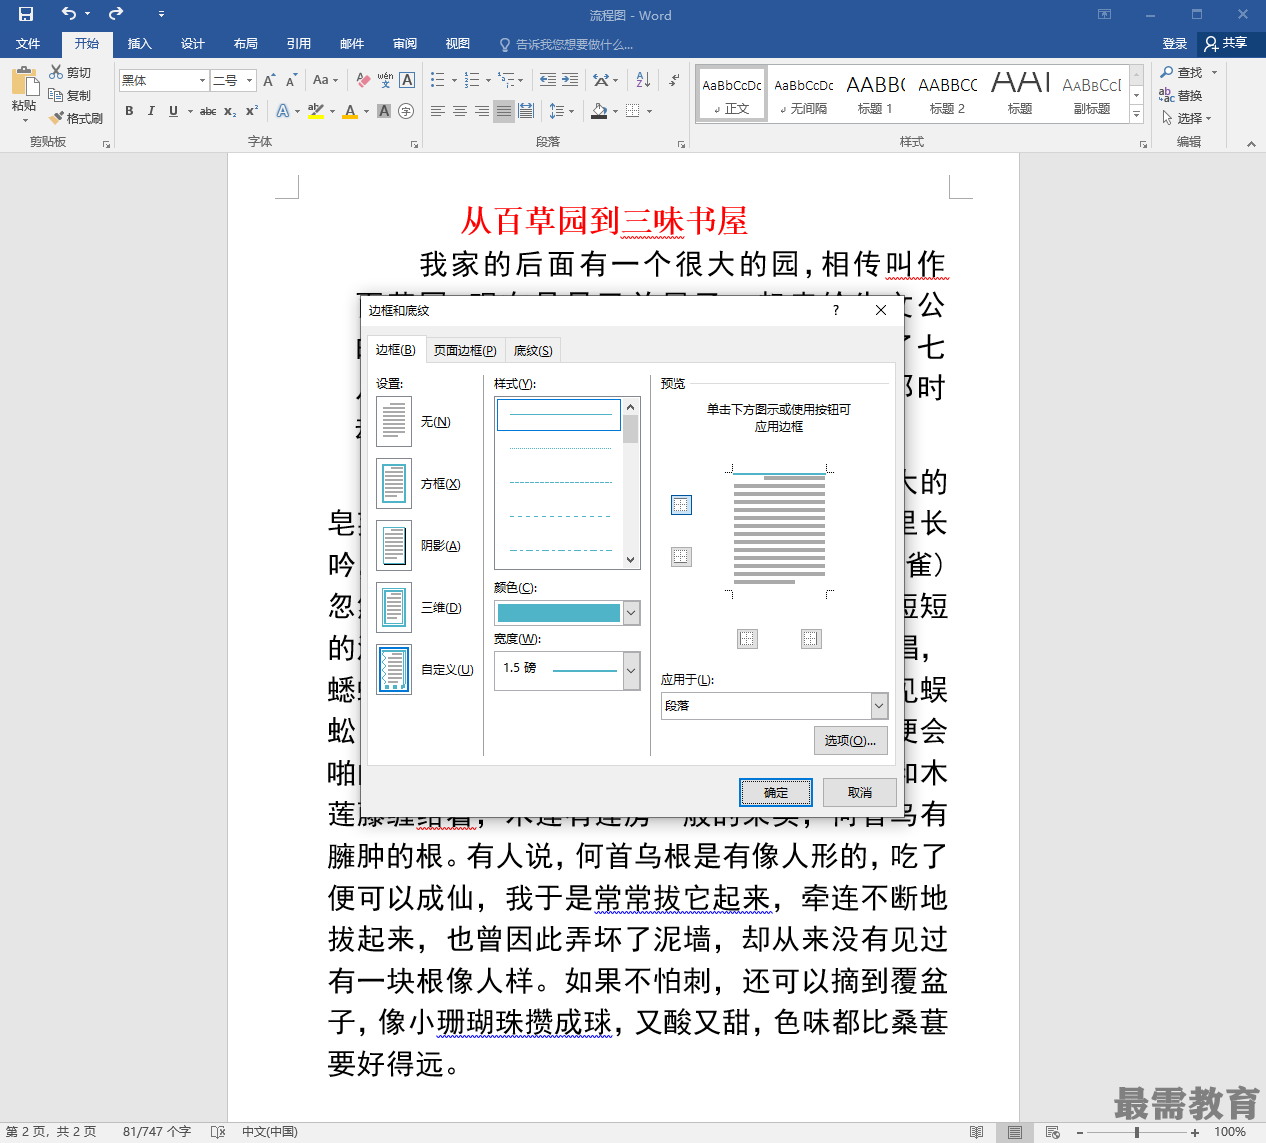Image resolution: width=1266 pixels, height=1143 pixels.
Task: Open the Find (查找) dropdown arrow
Action: [1215, 72]
